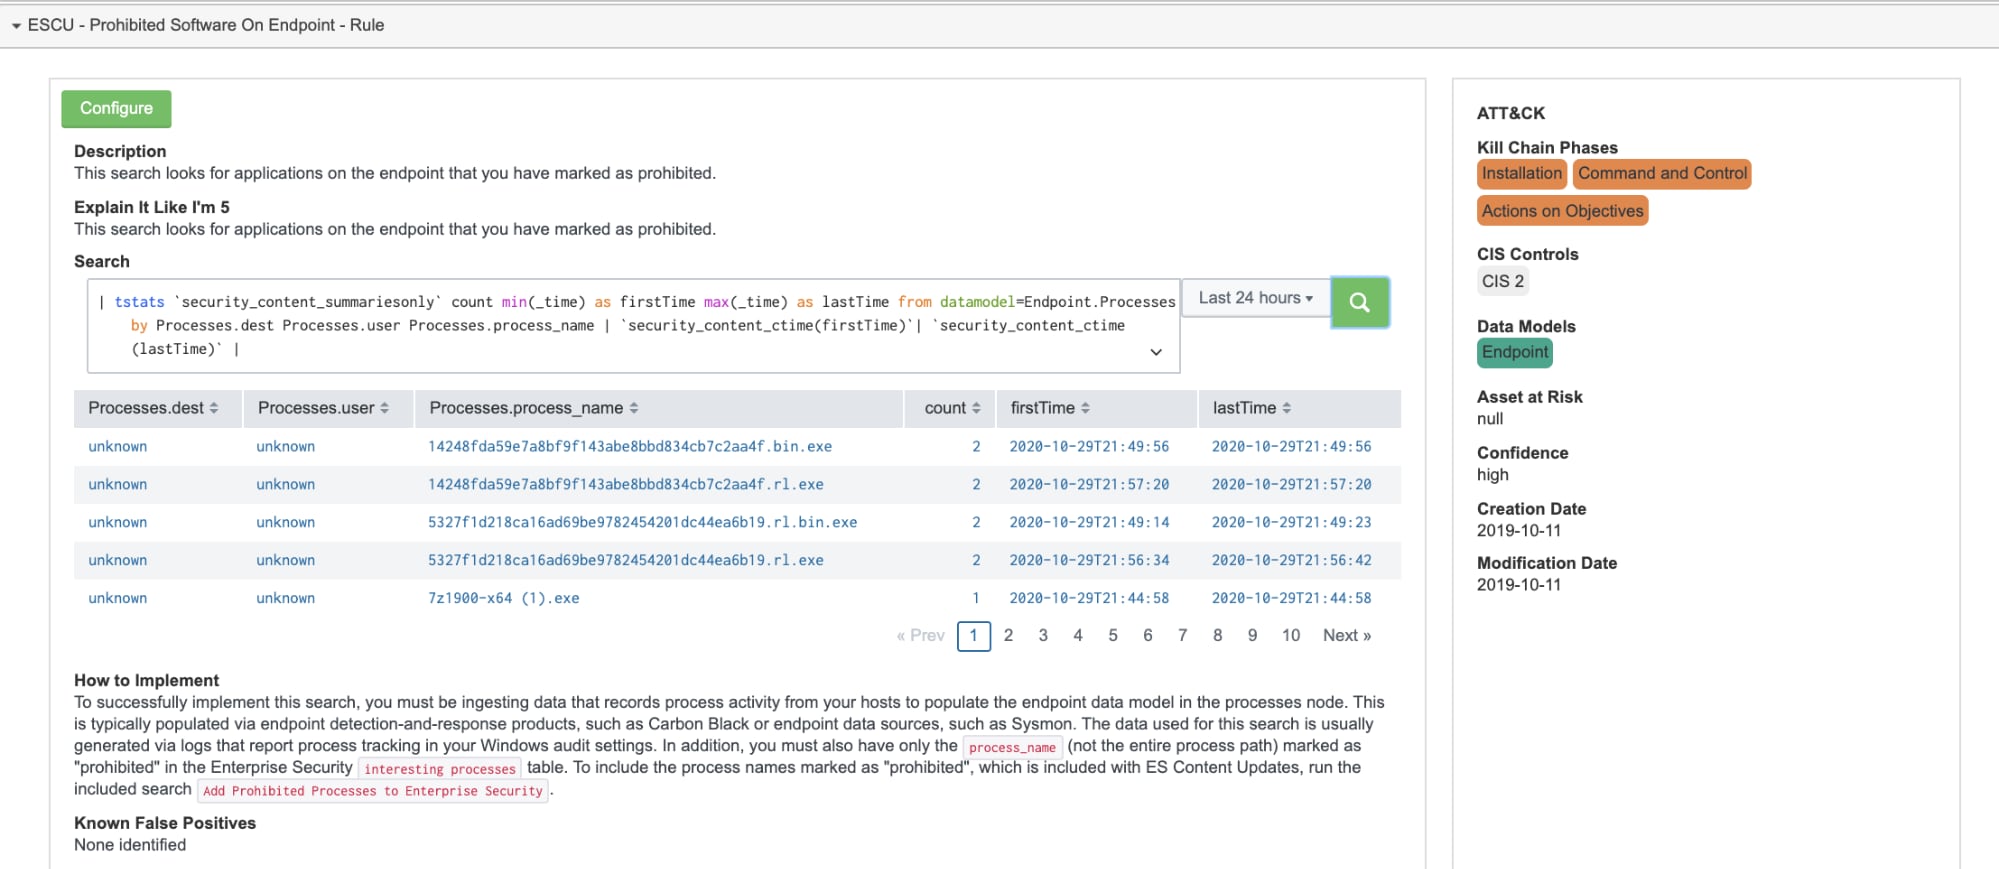Open results page 3
1999x869 pixels.
(1043, 636)
